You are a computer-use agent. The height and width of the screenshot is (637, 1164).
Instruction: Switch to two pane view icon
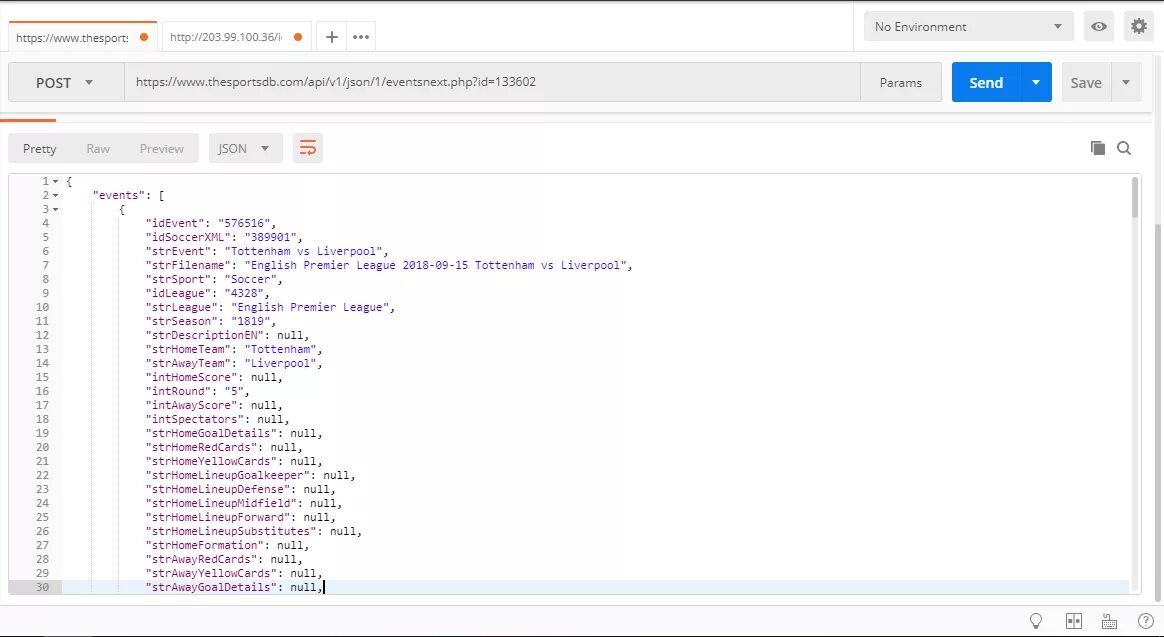pos(1073,621)
